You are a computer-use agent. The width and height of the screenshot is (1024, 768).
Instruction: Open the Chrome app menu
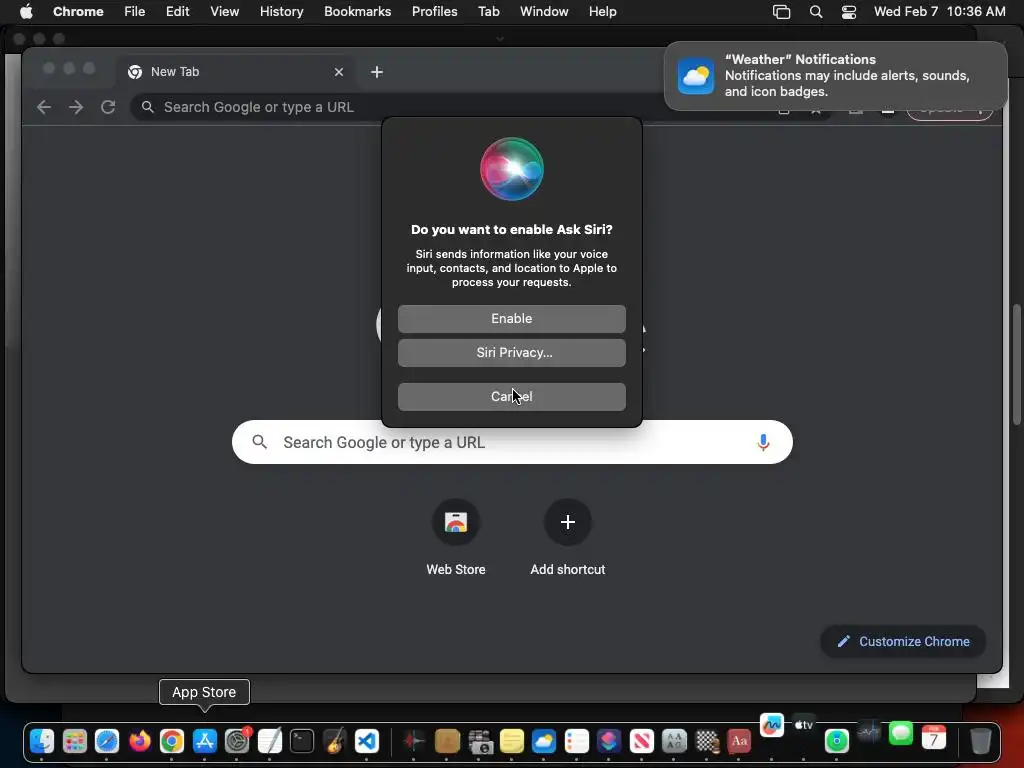[x=78, y=11]
